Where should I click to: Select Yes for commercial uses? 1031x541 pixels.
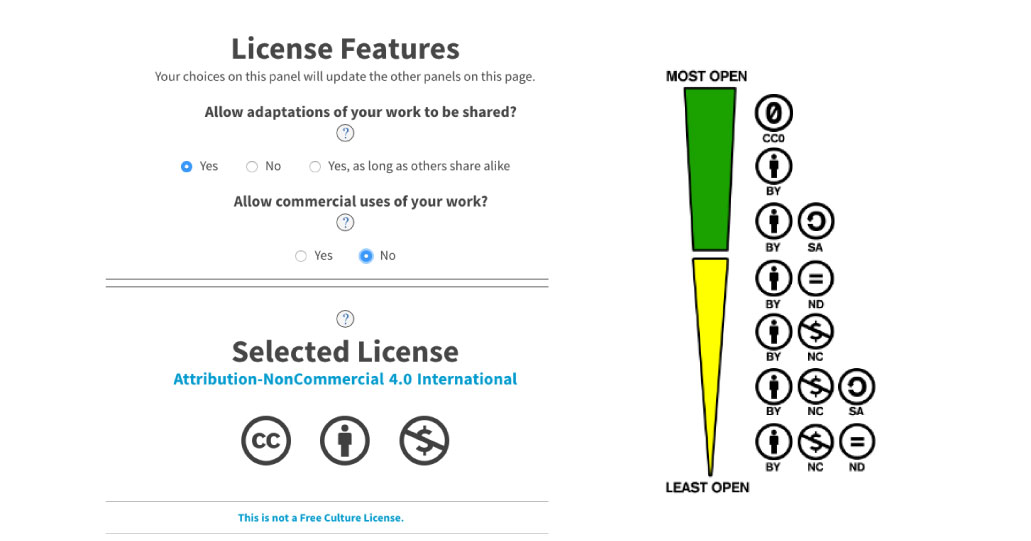(x=300, y=256)
